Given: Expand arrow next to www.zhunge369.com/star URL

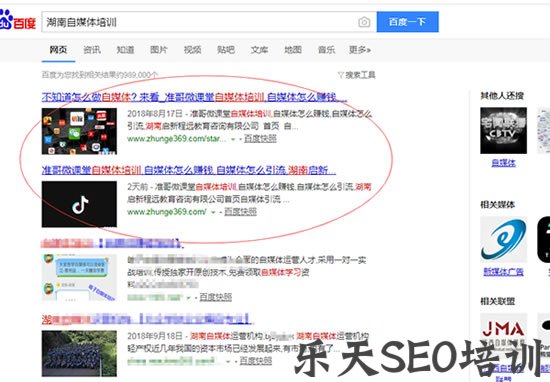Looking at the screenshot, I should coord(233,139).
